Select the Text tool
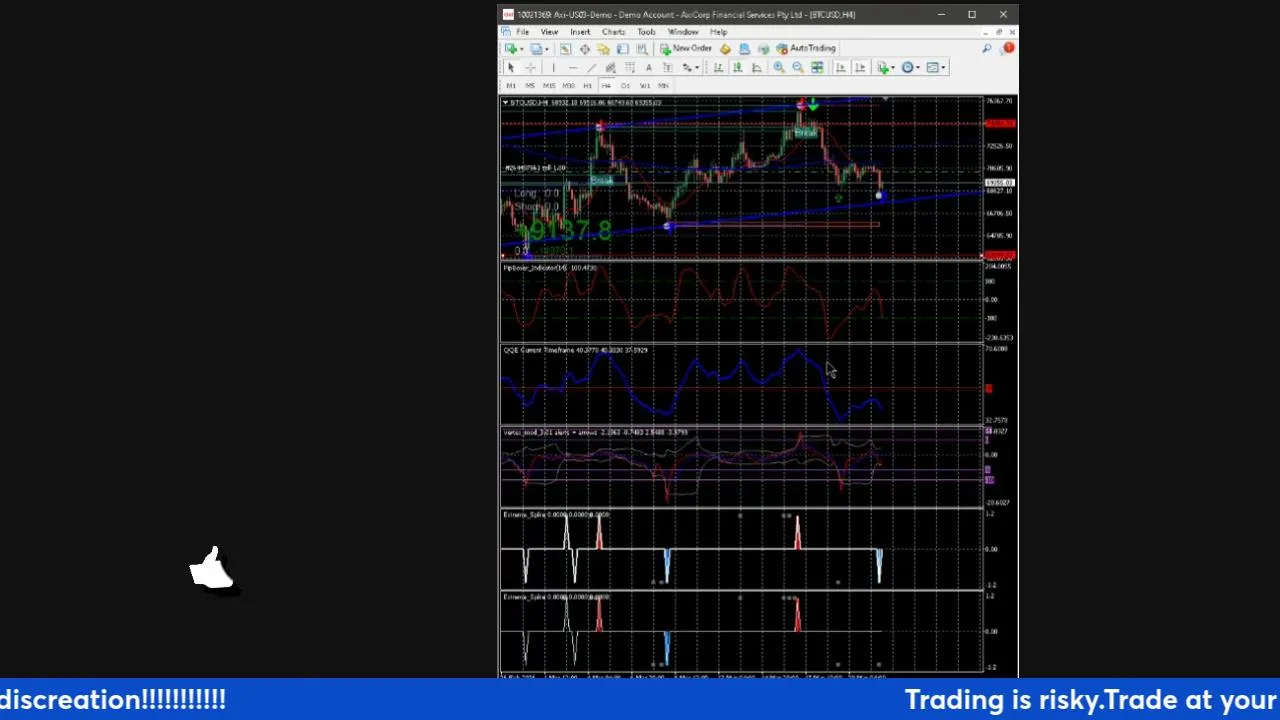The width and height of the screenshot is (1280, 720). [x=649, y=68]
